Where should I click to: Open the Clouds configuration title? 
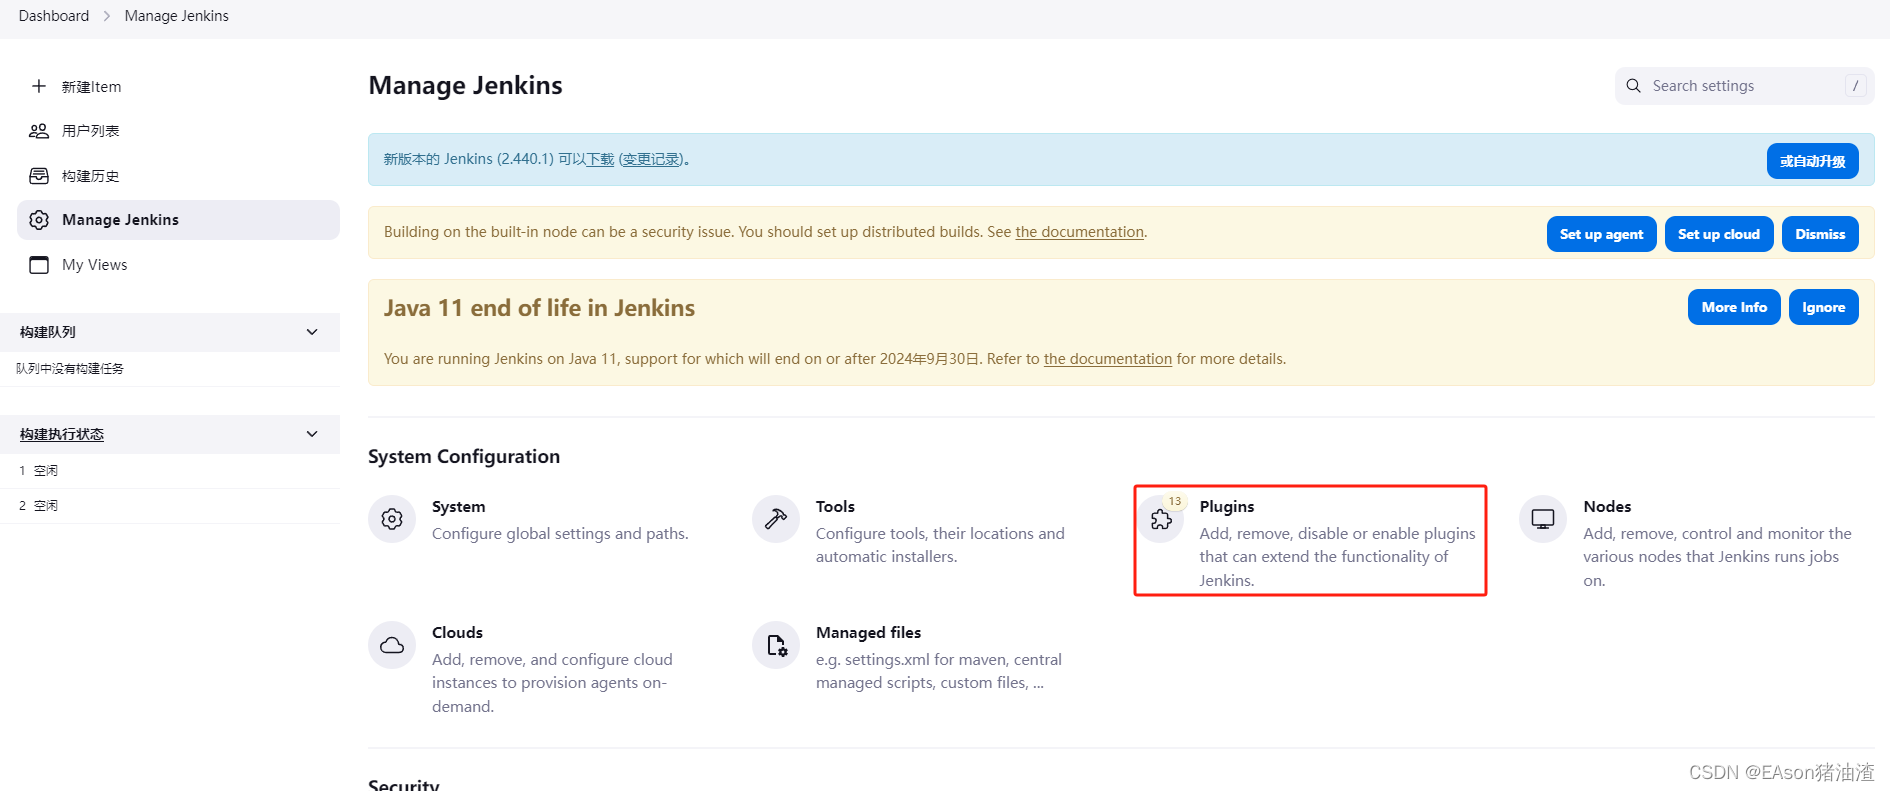tap(457, 633)
